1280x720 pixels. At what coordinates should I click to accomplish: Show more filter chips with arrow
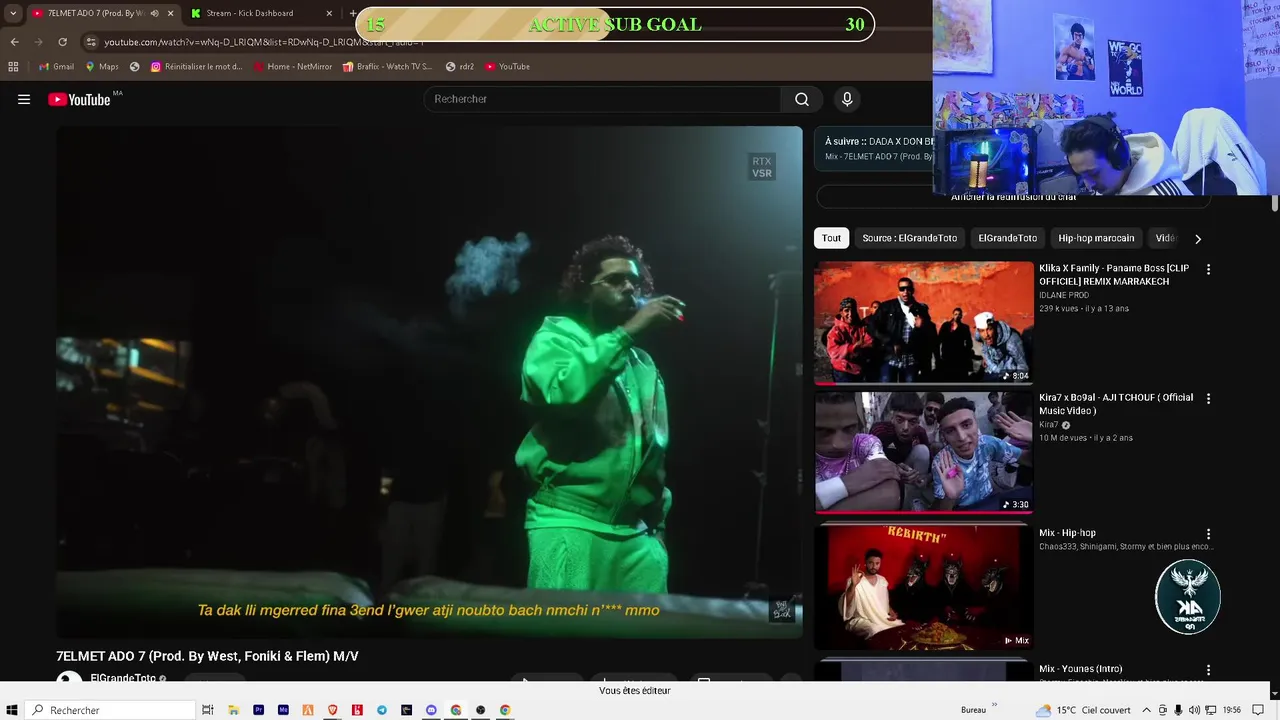[x=1197, y=238]
